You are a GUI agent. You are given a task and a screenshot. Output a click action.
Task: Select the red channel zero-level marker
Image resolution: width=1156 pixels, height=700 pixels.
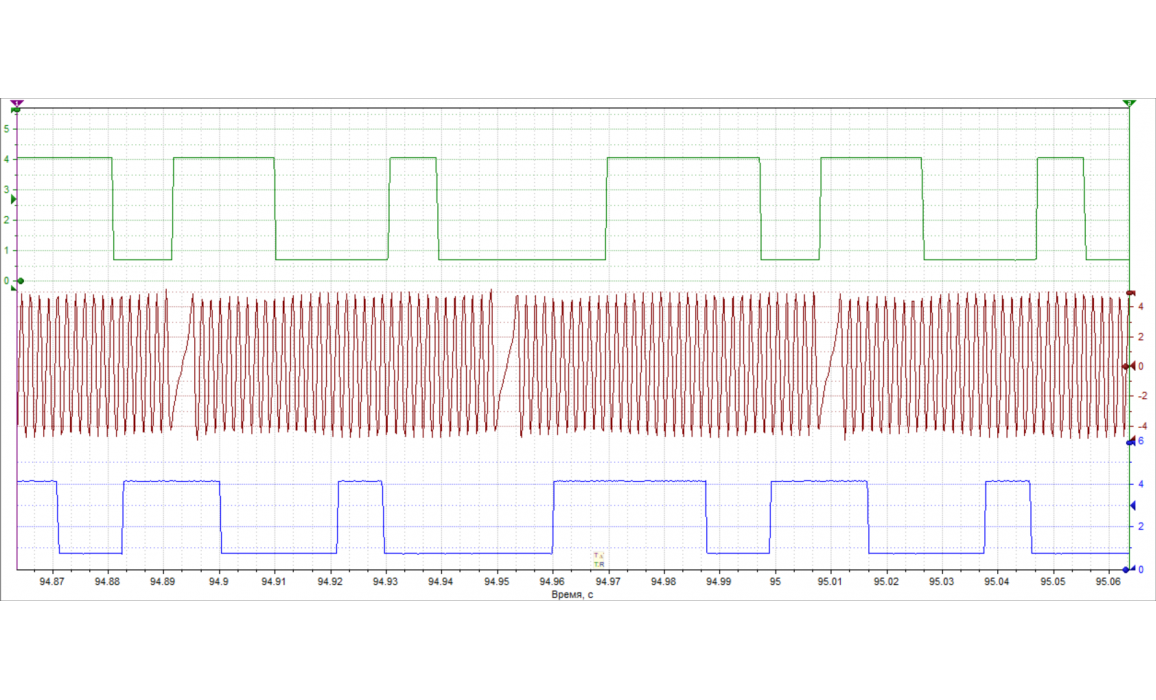[1130, 366]
